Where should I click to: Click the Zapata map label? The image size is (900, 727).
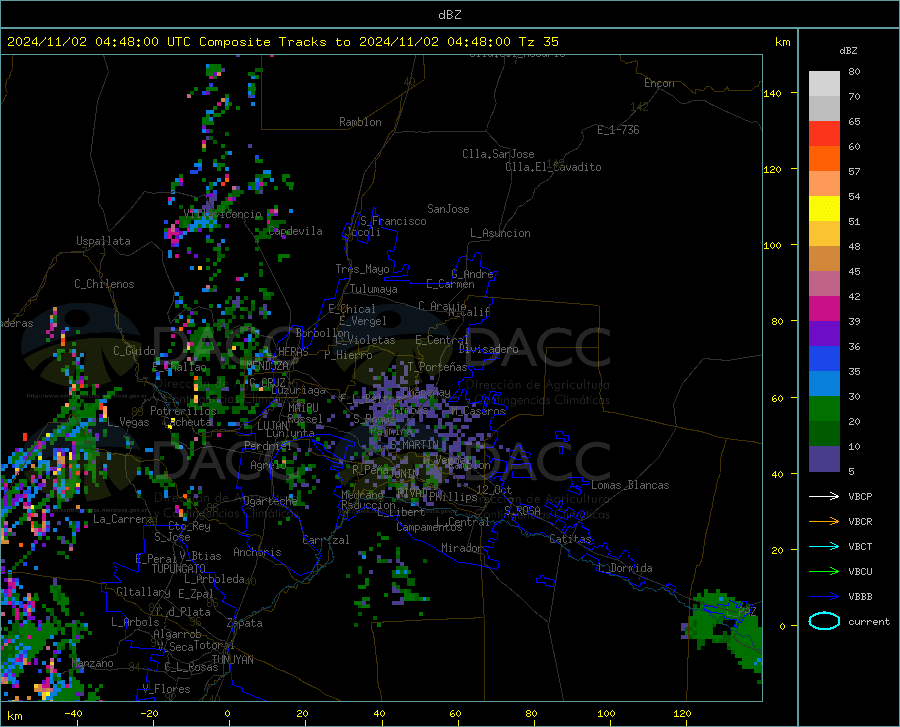coord(245,623)
